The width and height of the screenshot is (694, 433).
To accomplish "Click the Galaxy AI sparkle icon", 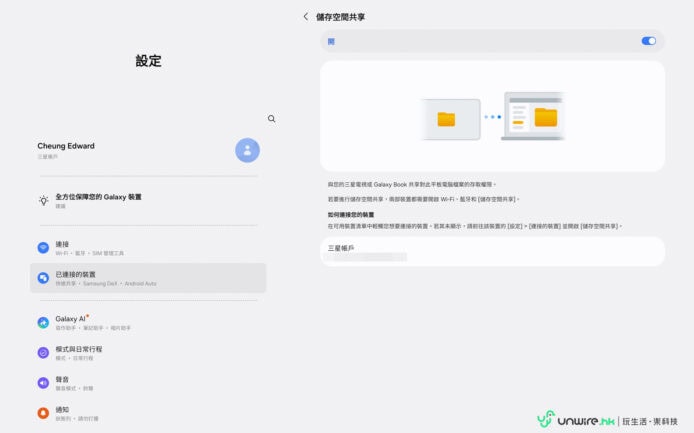I will 43,323.
